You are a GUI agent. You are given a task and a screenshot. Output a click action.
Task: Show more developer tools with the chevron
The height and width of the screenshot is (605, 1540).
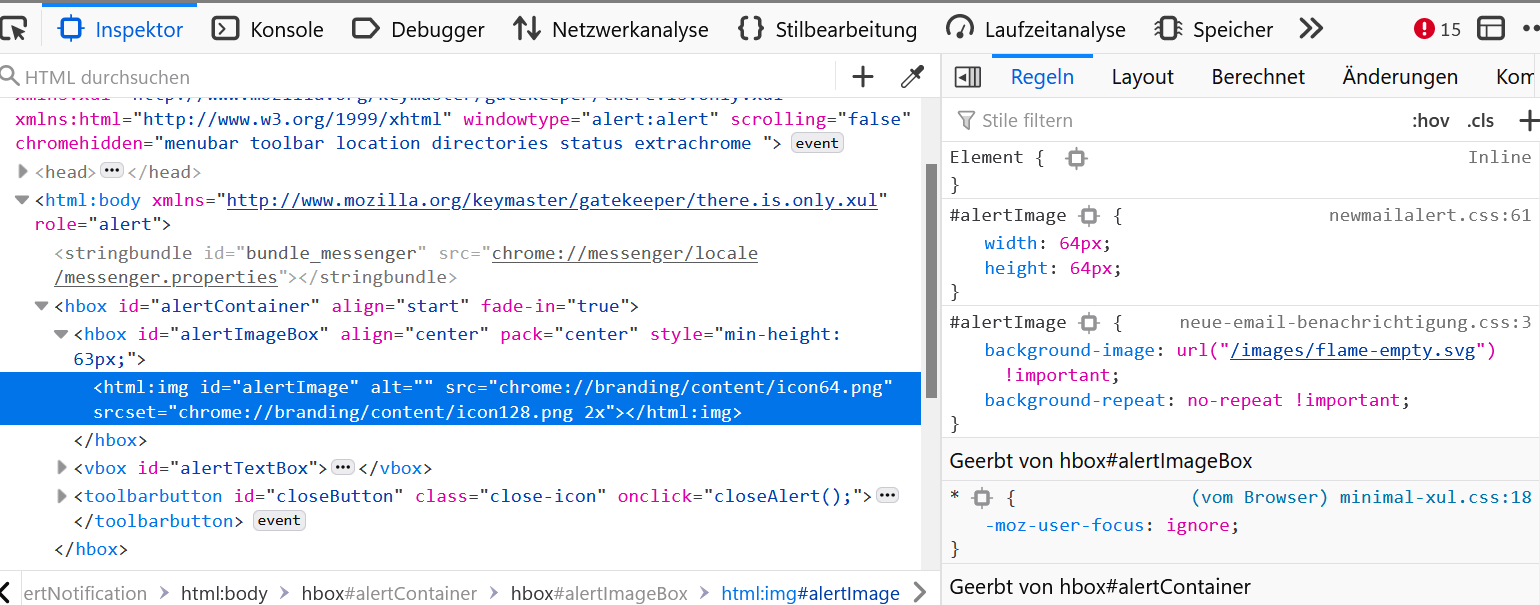[1311, 29]
